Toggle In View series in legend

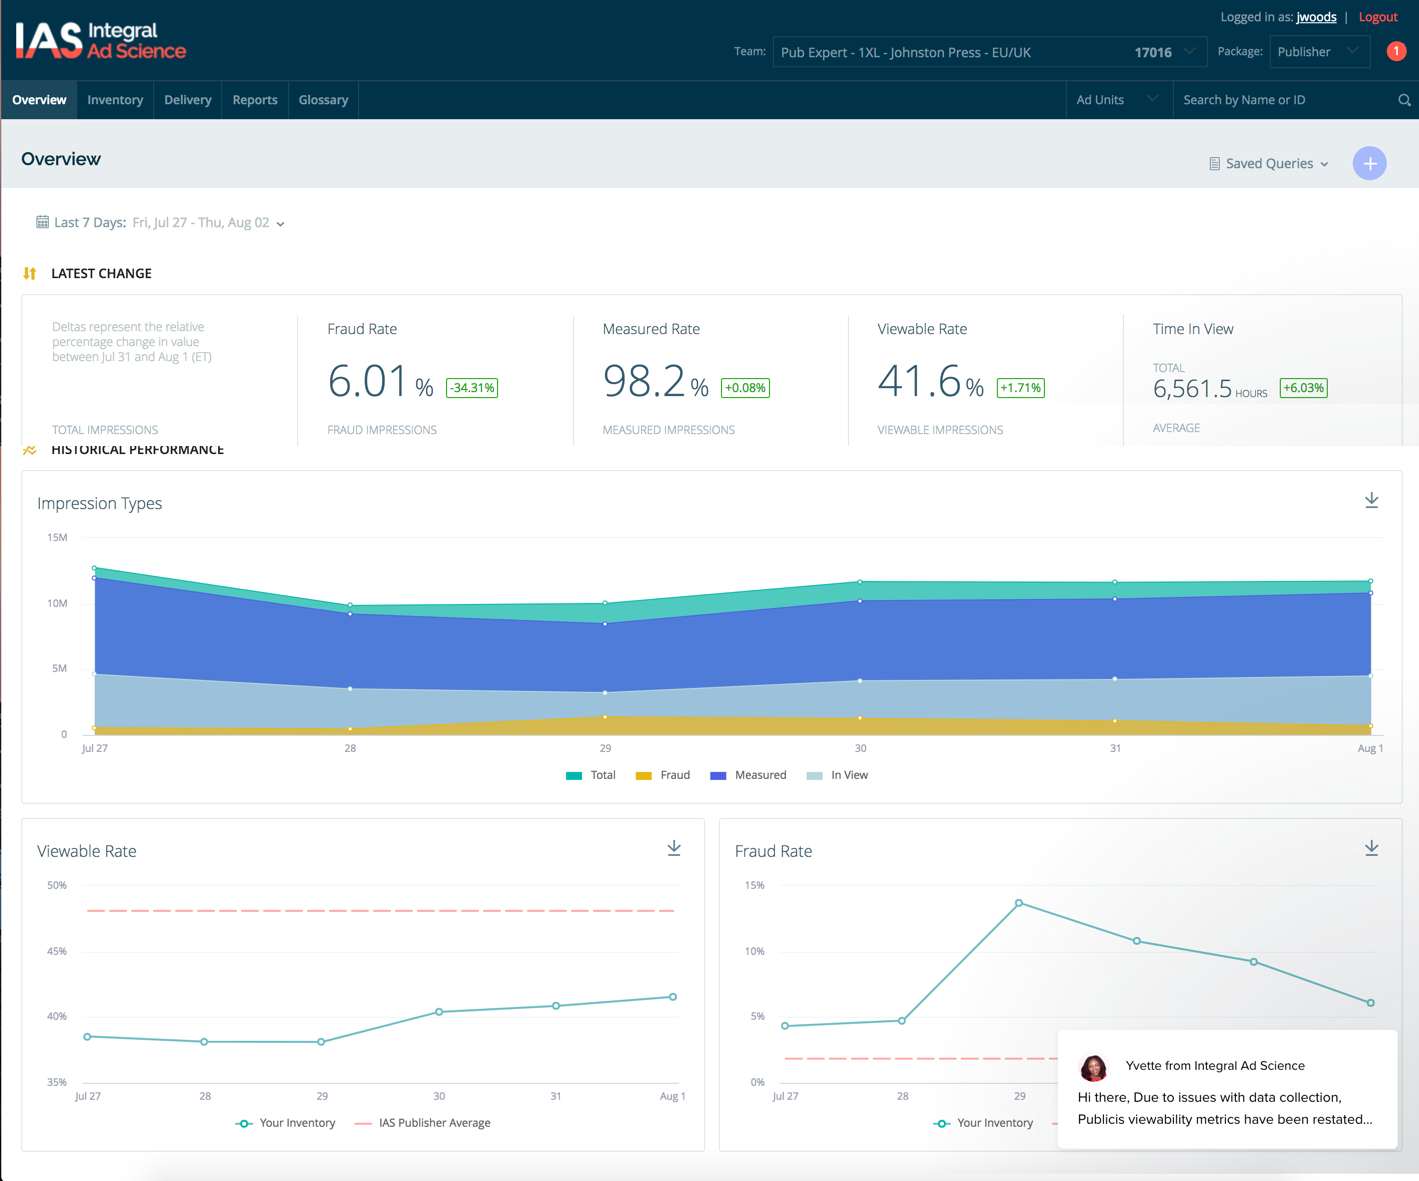pos(837,775)
